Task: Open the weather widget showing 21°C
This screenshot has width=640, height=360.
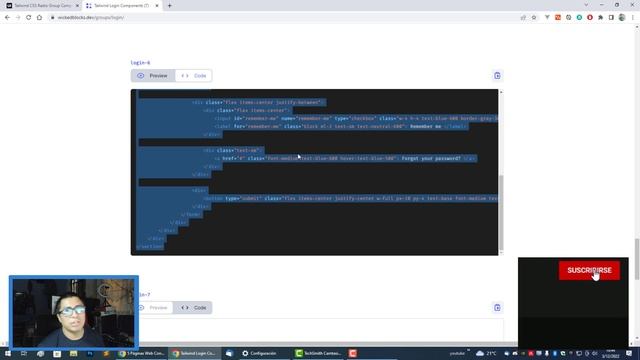Action: point(486,353)
